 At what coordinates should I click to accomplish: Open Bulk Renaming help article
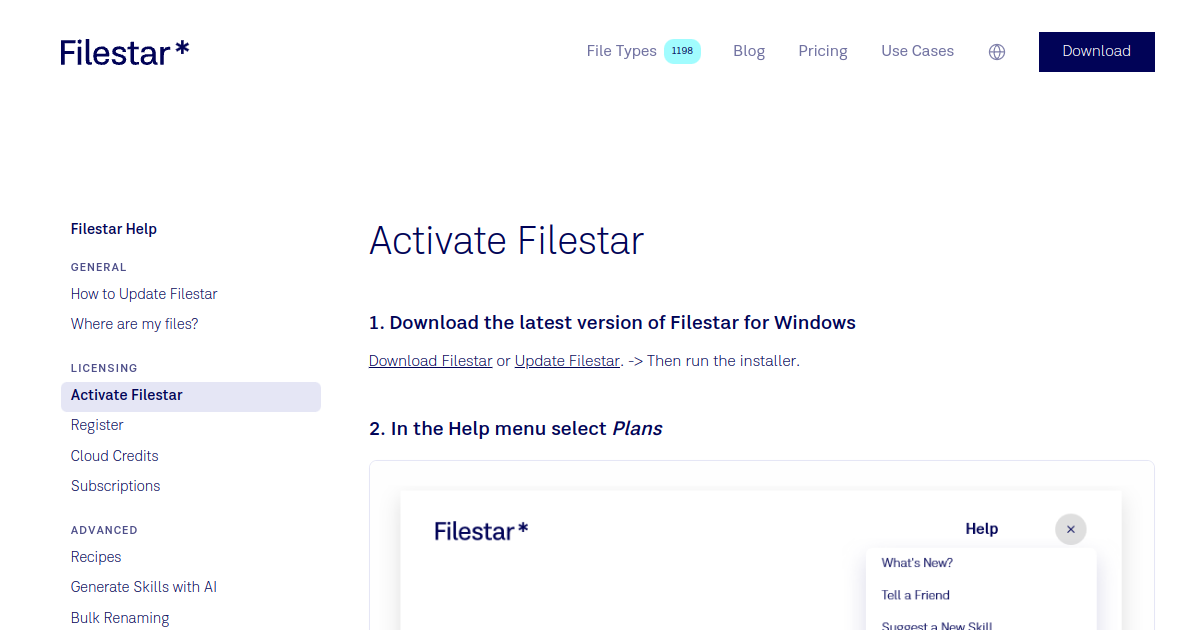(x=120, y=618)
